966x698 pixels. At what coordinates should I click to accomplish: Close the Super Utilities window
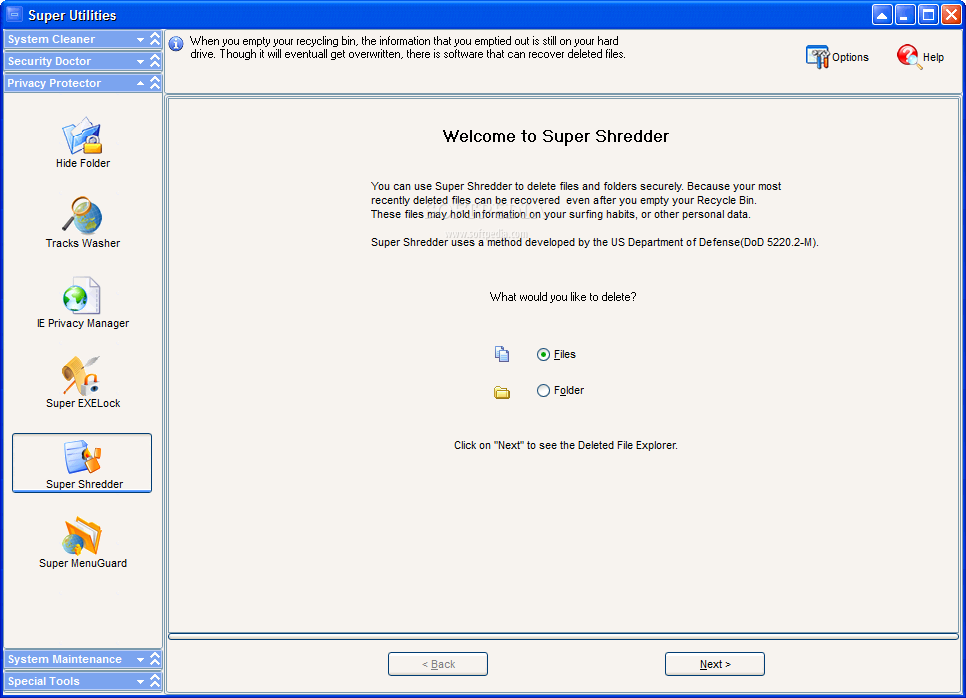(951, 15)
